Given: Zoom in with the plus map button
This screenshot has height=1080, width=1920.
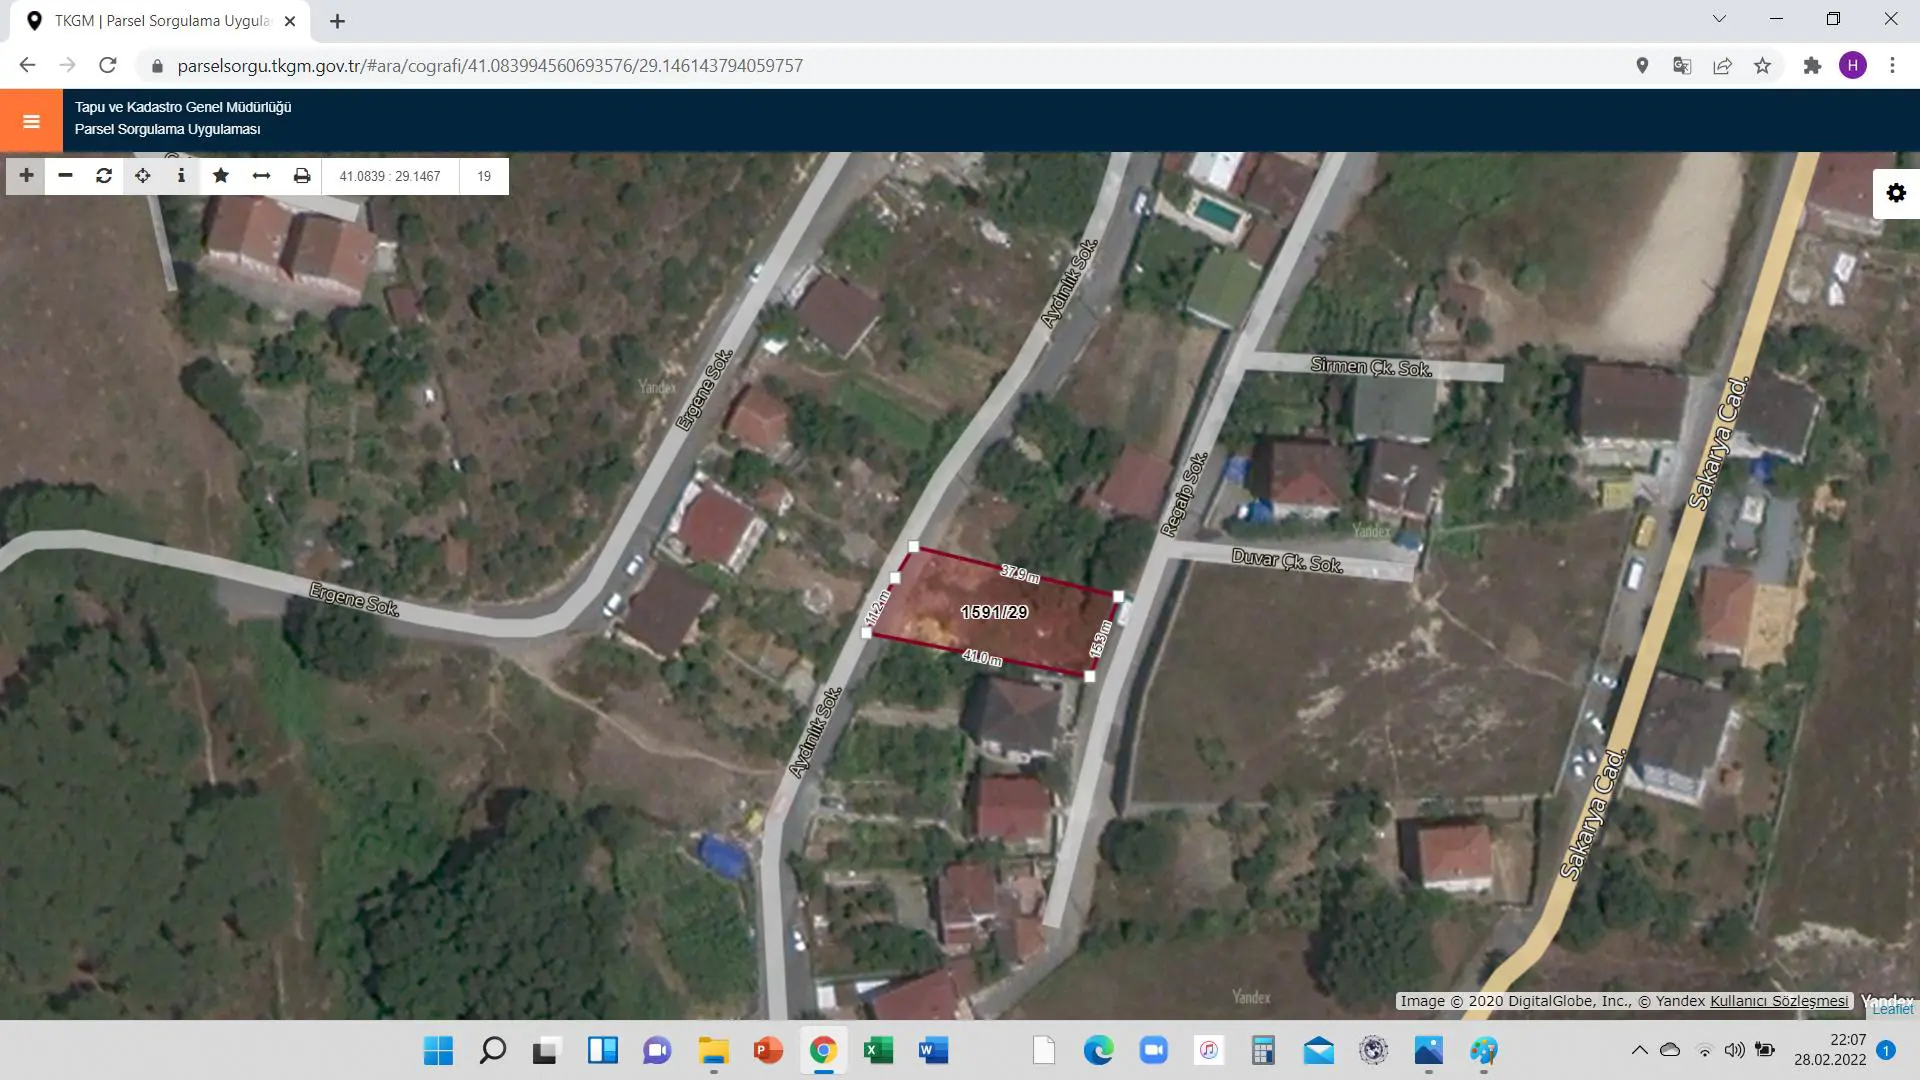Looking at the screenshot, I should [26, 176].
